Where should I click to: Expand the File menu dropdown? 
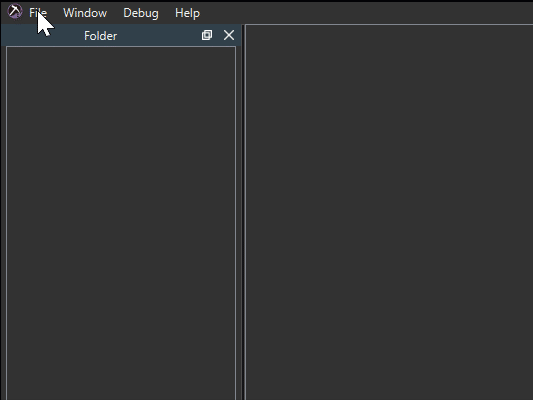pos(38,13)
